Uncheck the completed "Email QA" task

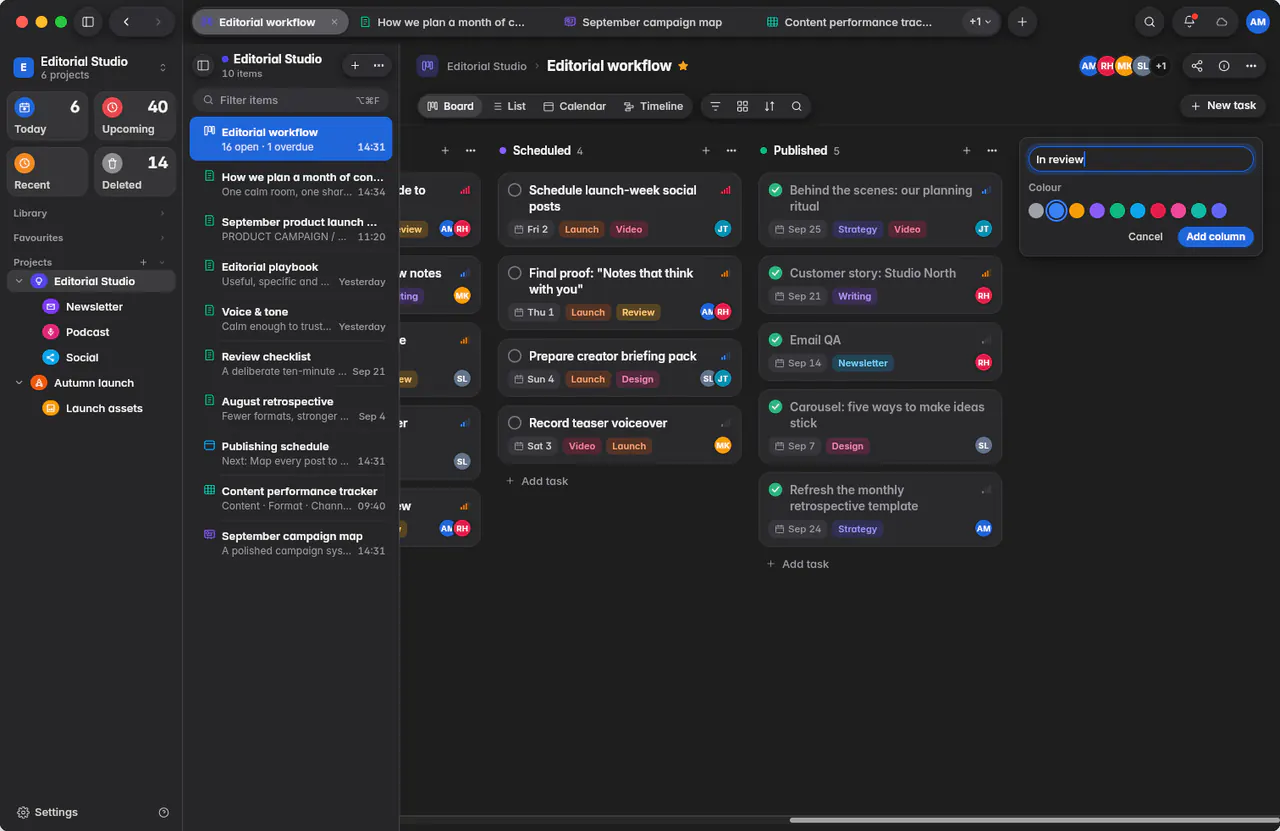775,340
